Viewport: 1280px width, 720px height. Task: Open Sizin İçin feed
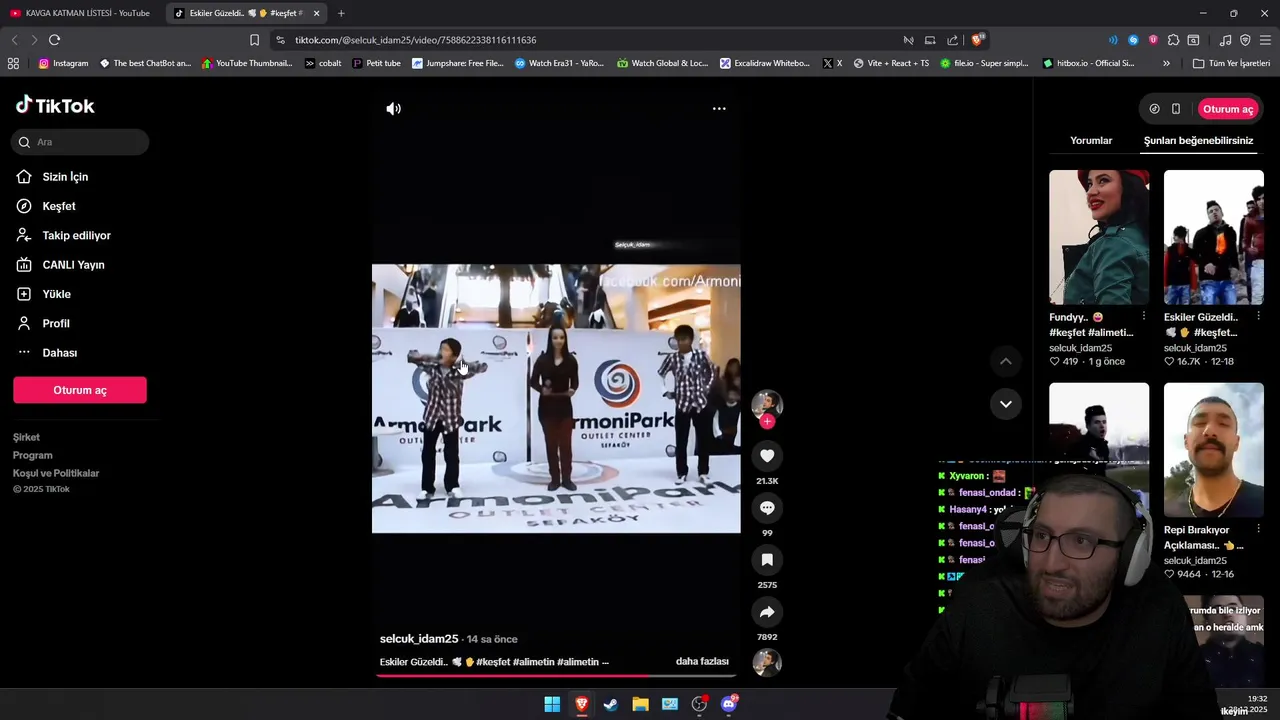point(52,177)
